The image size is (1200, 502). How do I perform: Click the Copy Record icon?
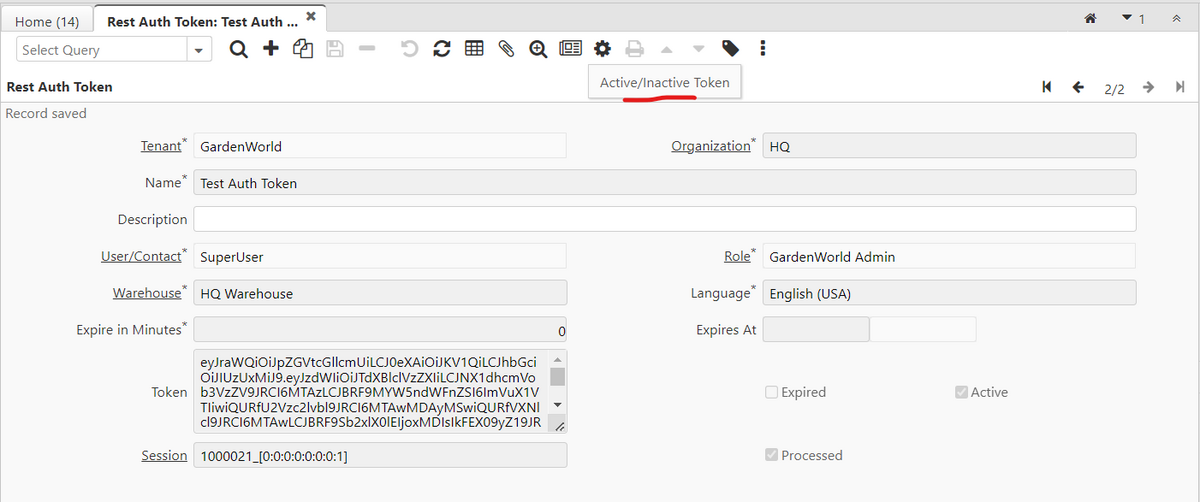point(302,49)
